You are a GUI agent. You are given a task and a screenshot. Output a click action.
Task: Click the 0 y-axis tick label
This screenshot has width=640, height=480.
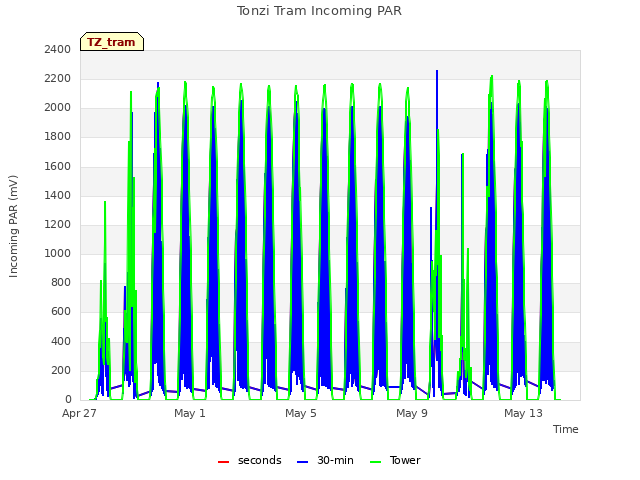[68, 400]
